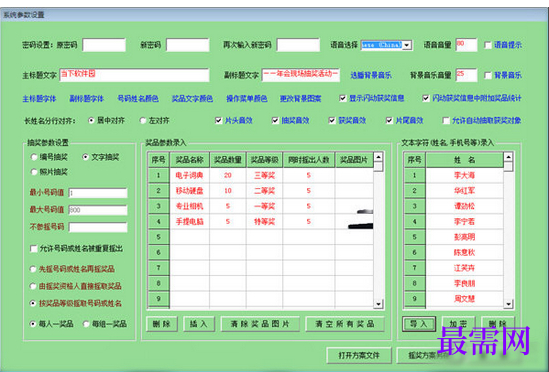549x372 pixels.
Task: Click the 导入 button under names list
Action: [x=419, y=324]
